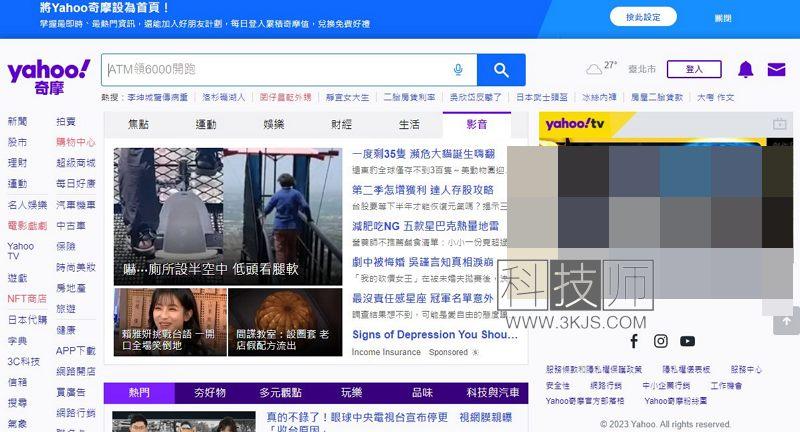
Task: Open Yahoo YouTube icon
Action: click(x=687, y=341)
